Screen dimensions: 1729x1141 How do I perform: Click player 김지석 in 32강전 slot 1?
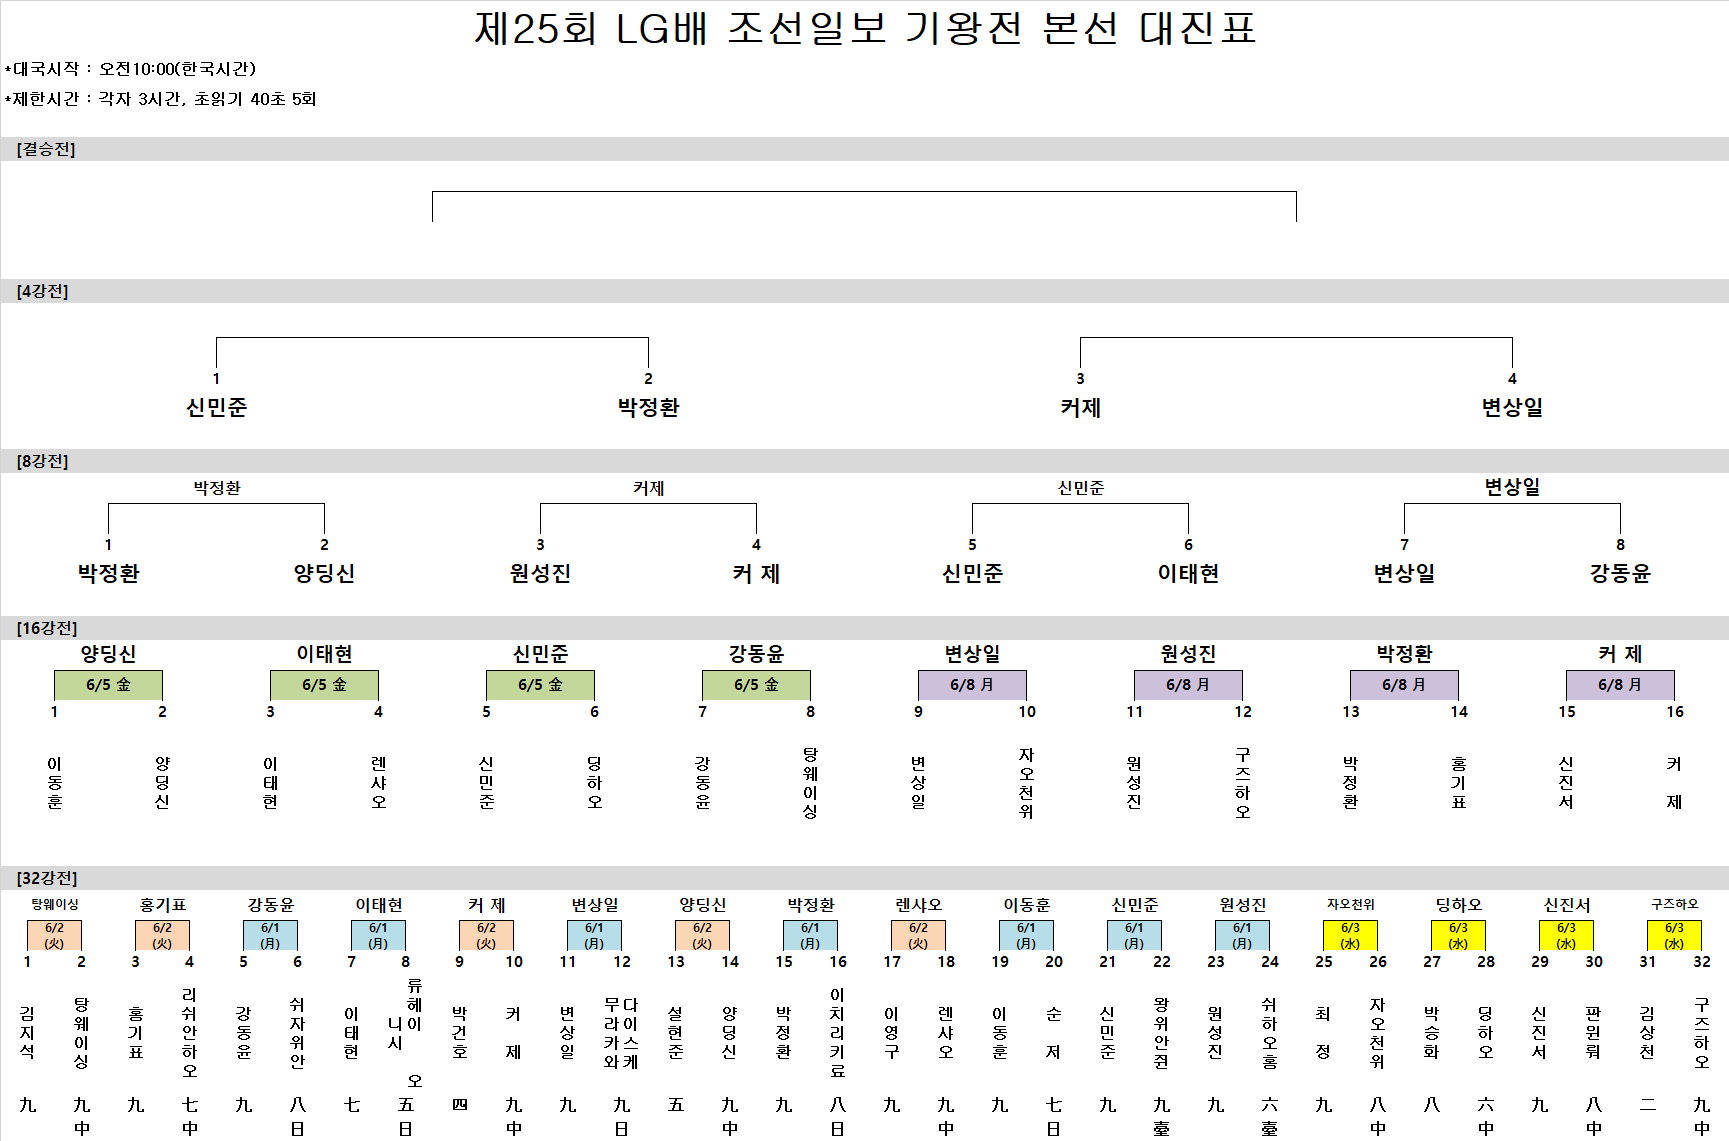coord(27,1033)
